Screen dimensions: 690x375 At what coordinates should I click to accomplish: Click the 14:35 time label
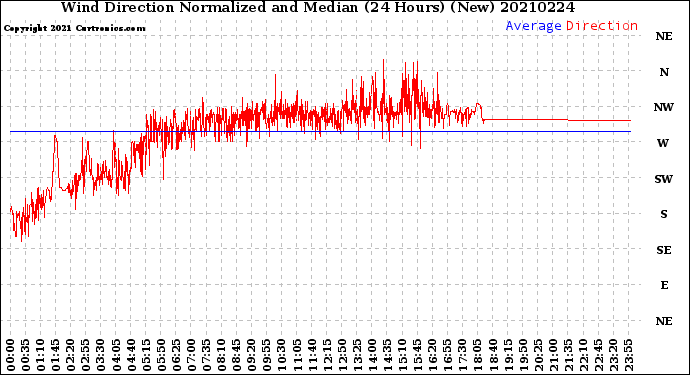pyautogui.click(x=387, y=355)
